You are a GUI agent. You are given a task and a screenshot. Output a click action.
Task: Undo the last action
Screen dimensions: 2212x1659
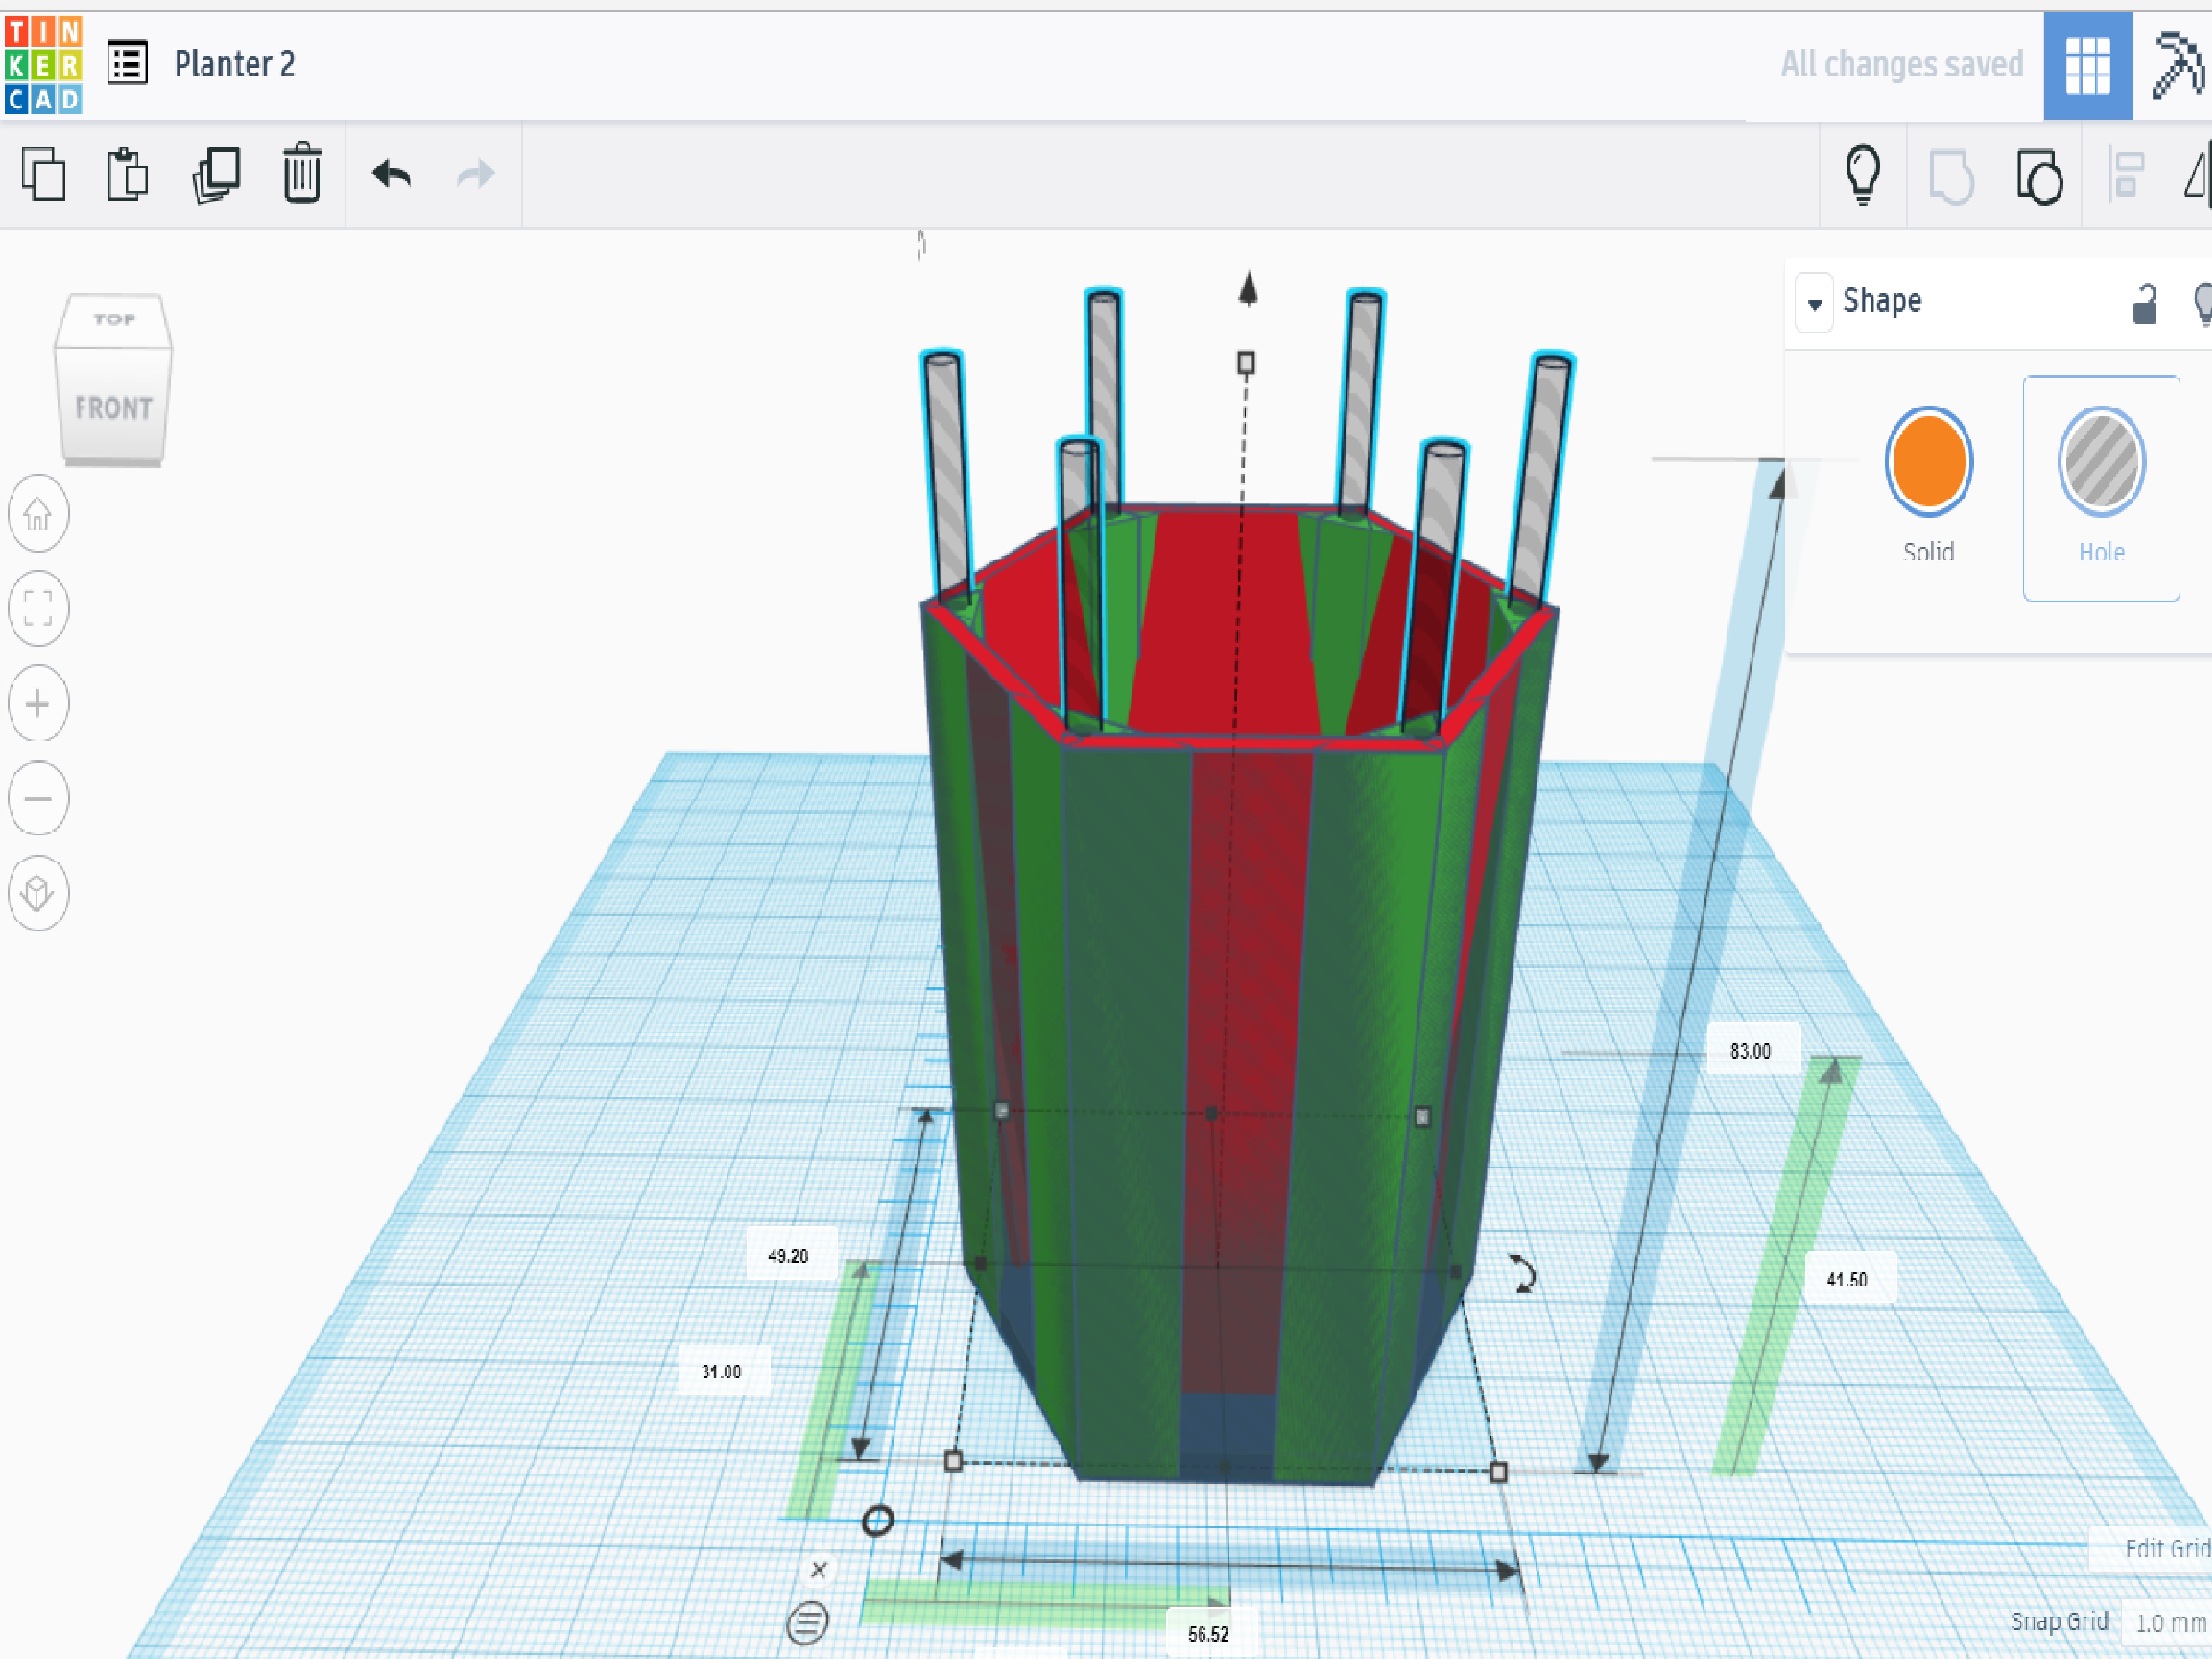[391, 174]
